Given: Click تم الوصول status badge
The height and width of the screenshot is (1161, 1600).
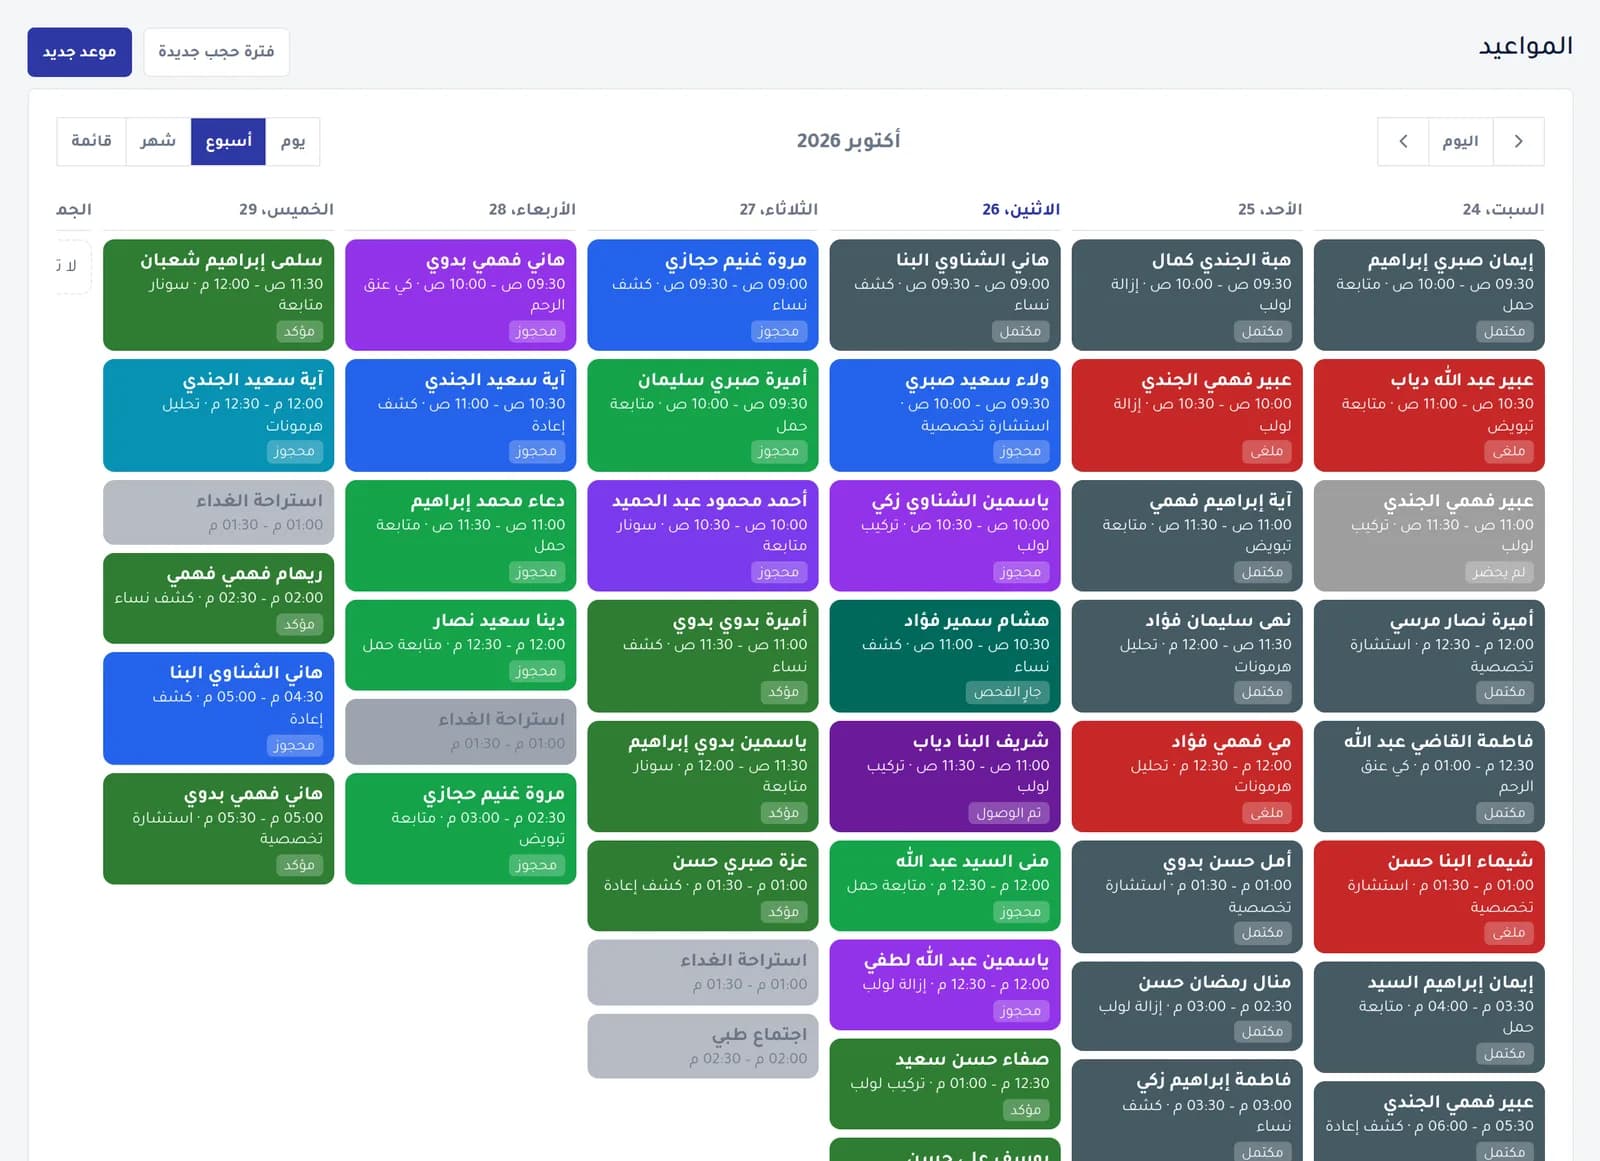Looking at the screenshot, I should pos(1009,813).
